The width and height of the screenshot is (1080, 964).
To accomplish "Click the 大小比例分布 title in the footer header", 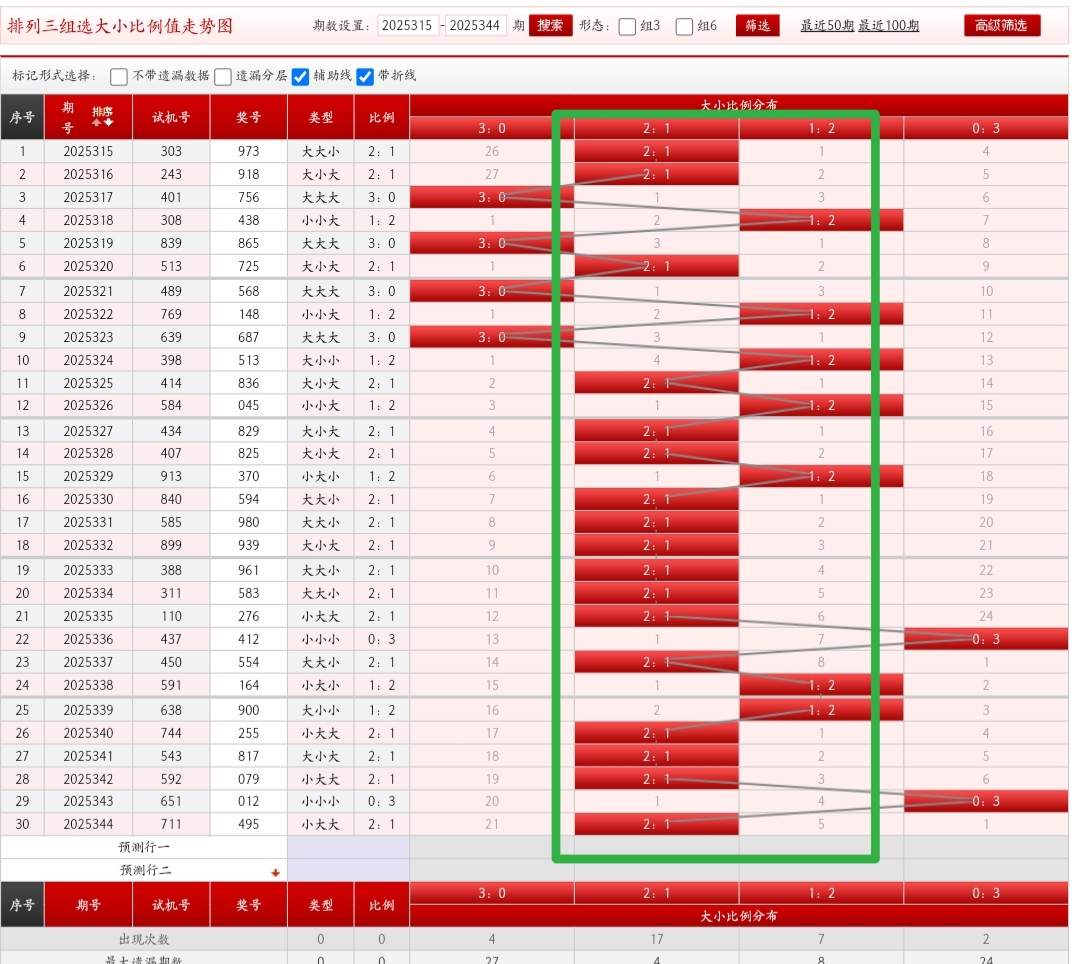I will coord(738,916).
